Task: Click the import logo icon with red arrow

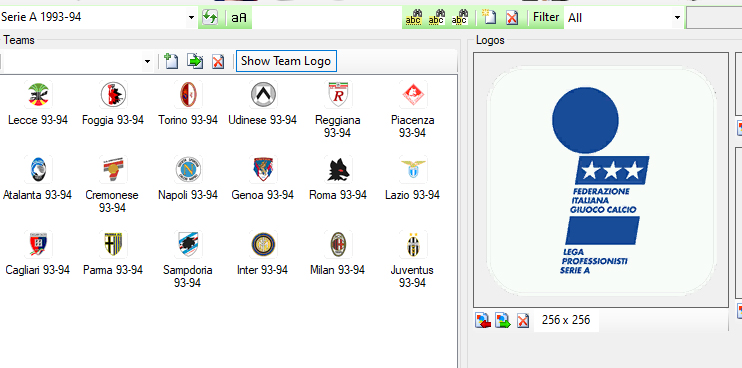Action: point(483,320)
